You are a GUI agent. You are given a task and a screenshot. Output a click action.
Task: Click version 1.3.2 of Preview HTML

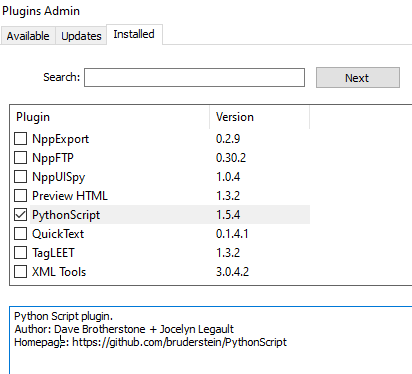pyautogui.click(x=228, y=196)
